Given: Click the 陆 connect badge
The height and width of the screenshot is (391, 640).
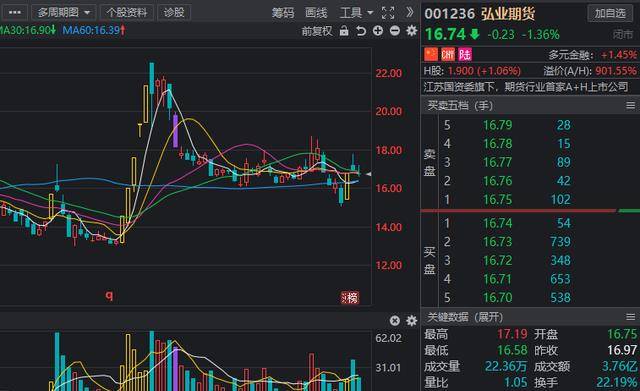Looking at the screenshot, I should click(465, 54).
